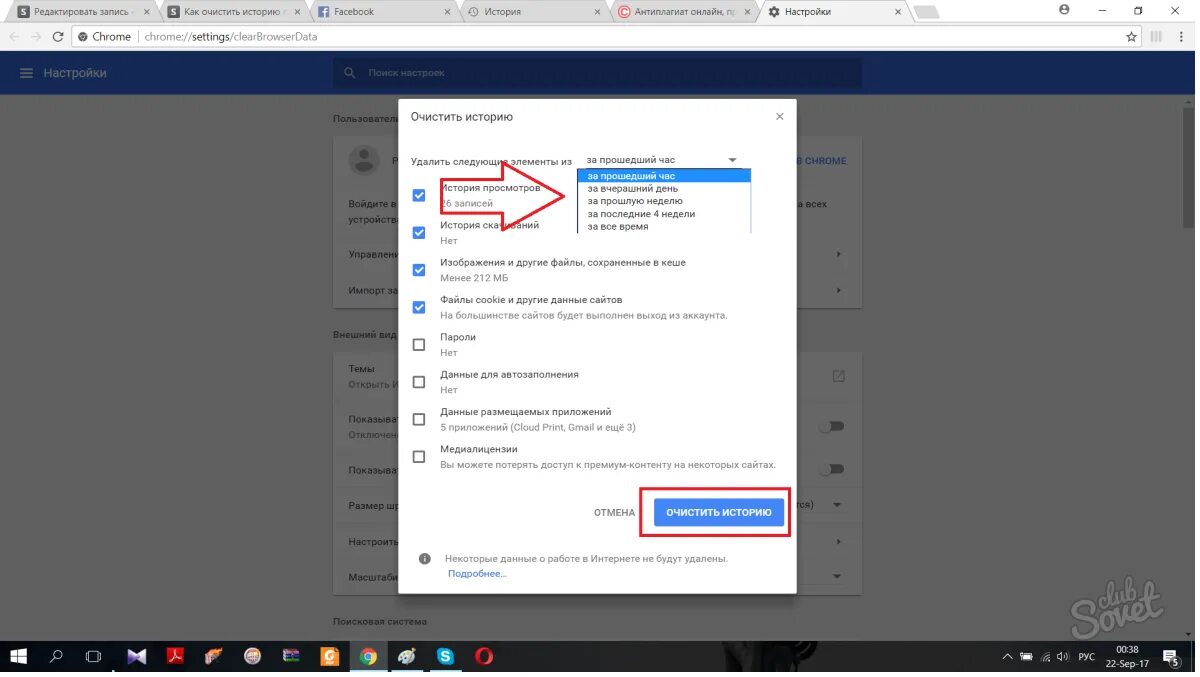Toggle the first Показывать switch in settings
Image resolution: width=1200 pixels, height=677 pixels.
click(831, 426)
